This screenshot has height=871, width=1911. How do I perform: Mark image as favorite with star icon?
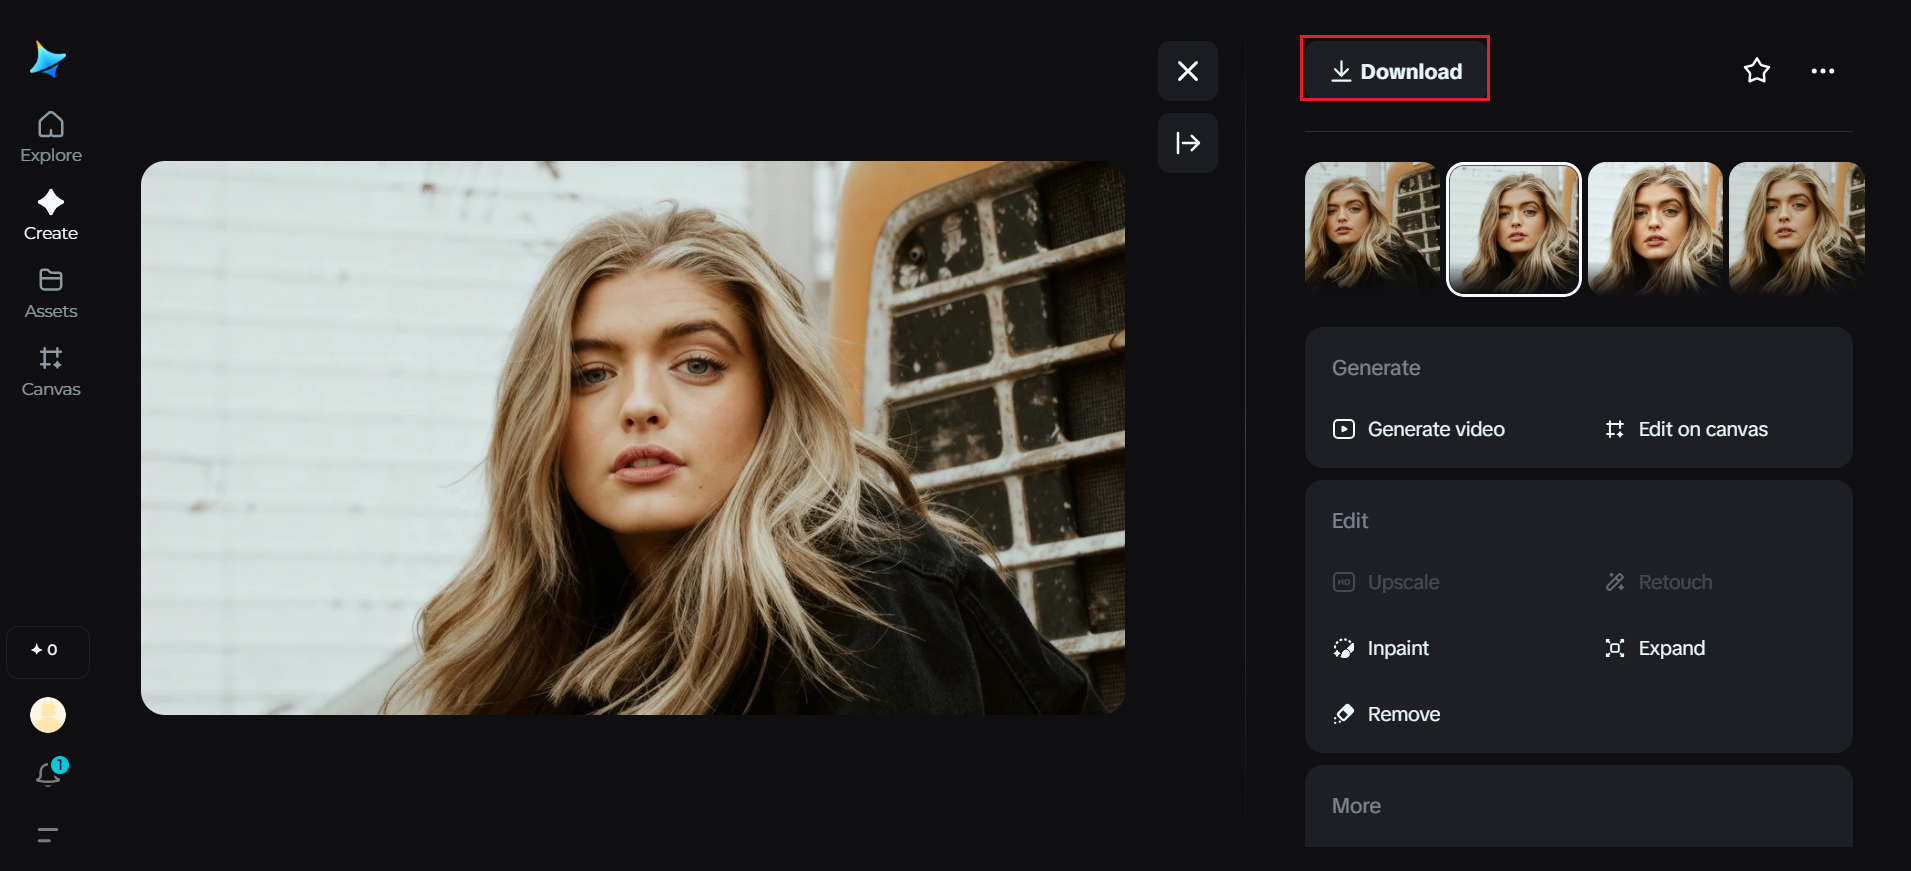tap(1756, 71)
